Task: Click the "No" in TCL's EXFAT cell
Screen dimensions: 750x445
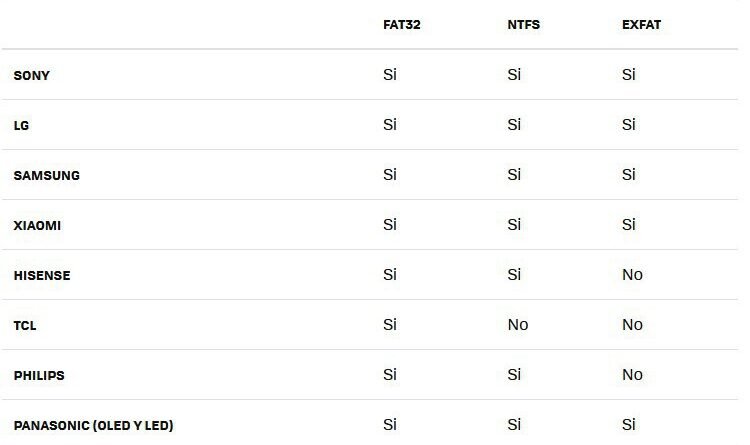Action: click(x=632, y=325)
